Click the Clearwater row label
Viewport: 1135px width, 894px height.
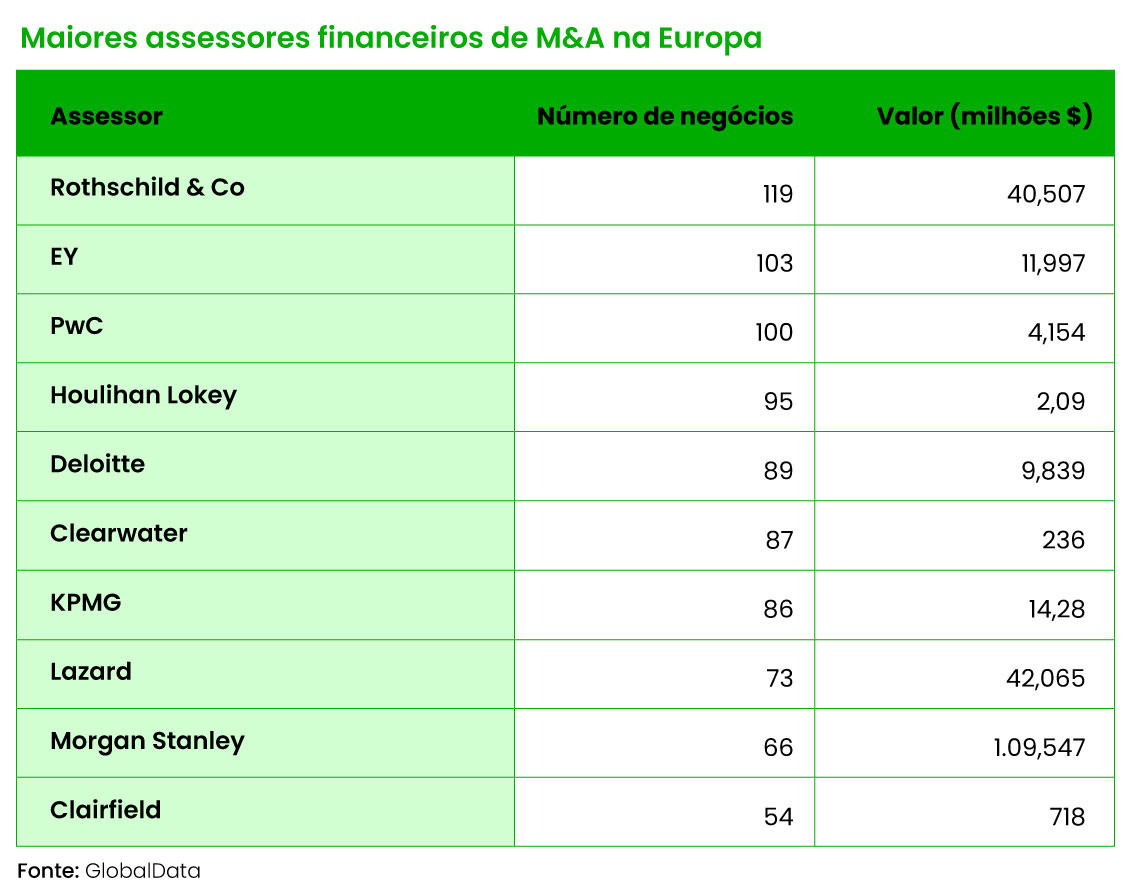(118, 533)
